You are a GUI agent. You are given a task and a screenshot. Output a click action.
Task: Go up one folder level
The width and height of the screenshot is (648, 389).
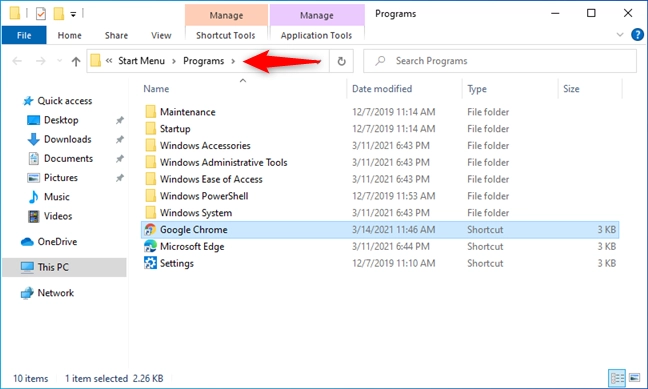click(x=76, y=62)
